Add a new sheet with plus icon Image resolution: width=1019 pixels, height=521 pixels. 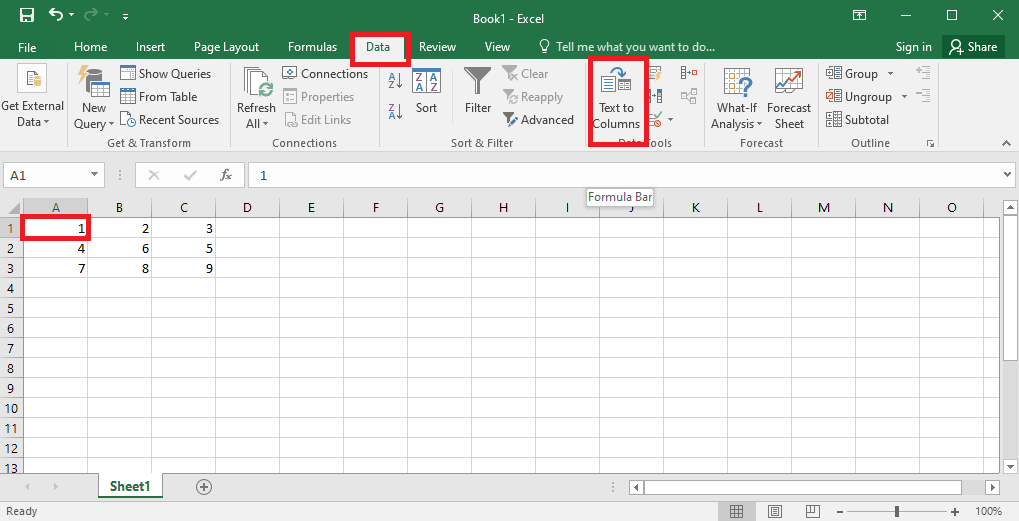(x=204, y=487)
